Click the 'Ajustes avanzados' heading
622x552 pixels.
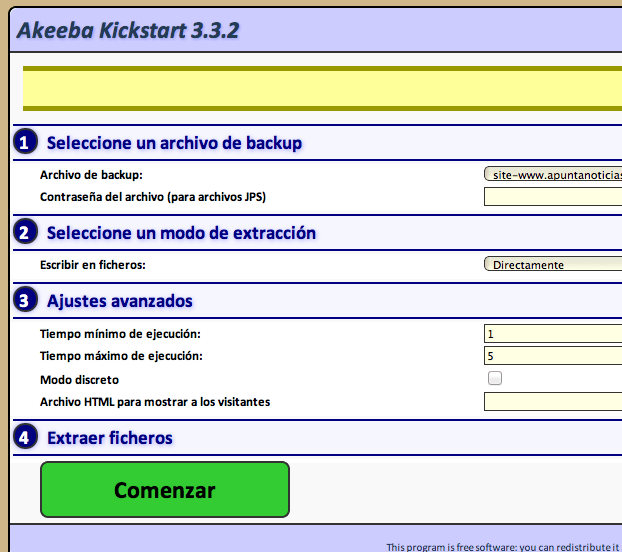pyautogui.click(x=120, y=301)
